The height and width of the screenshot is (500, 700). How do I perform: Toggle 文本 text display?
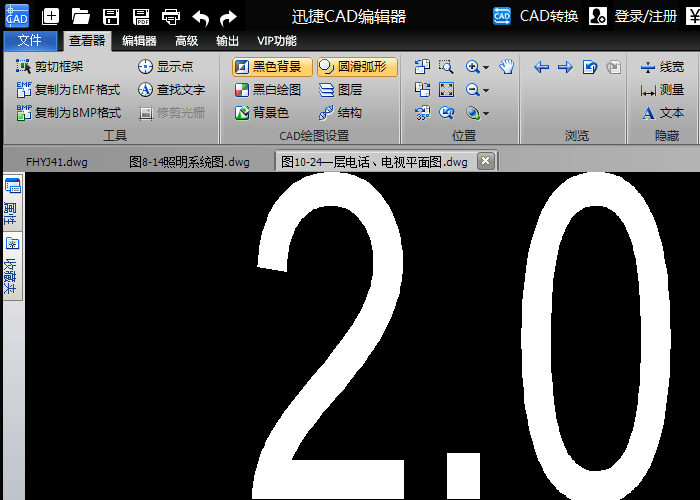click(x=662, y=113)
